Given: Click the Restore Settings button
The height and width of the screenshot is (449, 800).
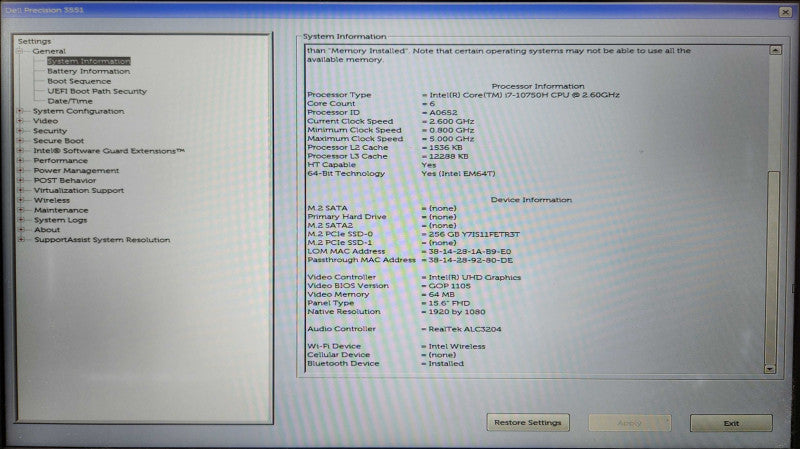Looking at the screenshot, I should [x=528, y=422].
